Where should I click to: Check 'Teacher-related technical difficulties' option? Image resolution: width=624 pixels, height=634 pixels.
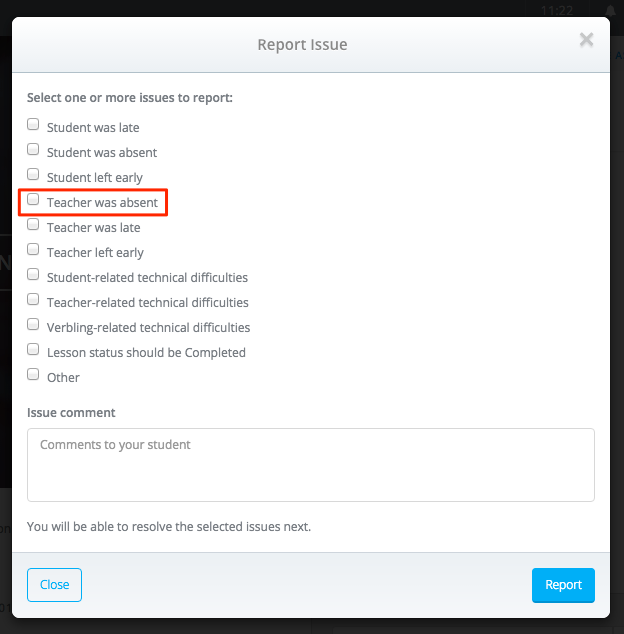click(33, 300)
